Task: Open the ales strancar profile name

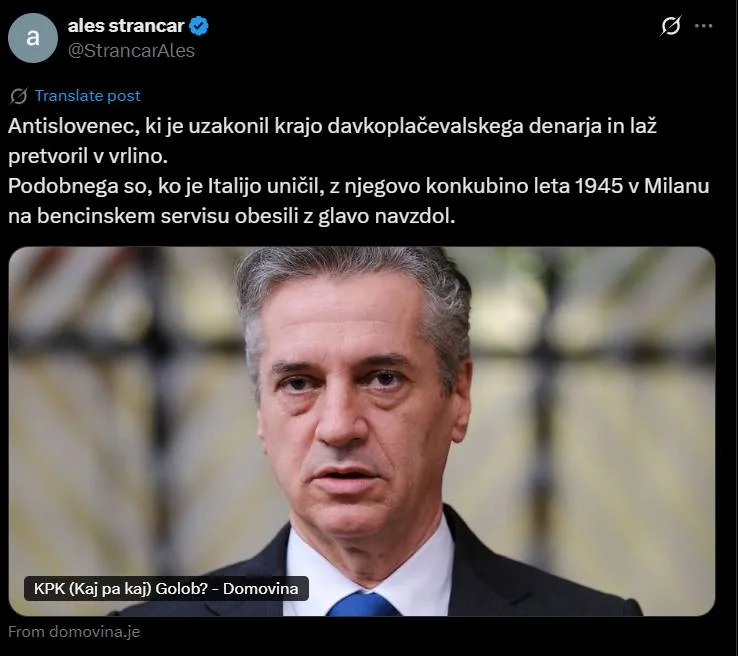Action: click(x=126, y=26)
